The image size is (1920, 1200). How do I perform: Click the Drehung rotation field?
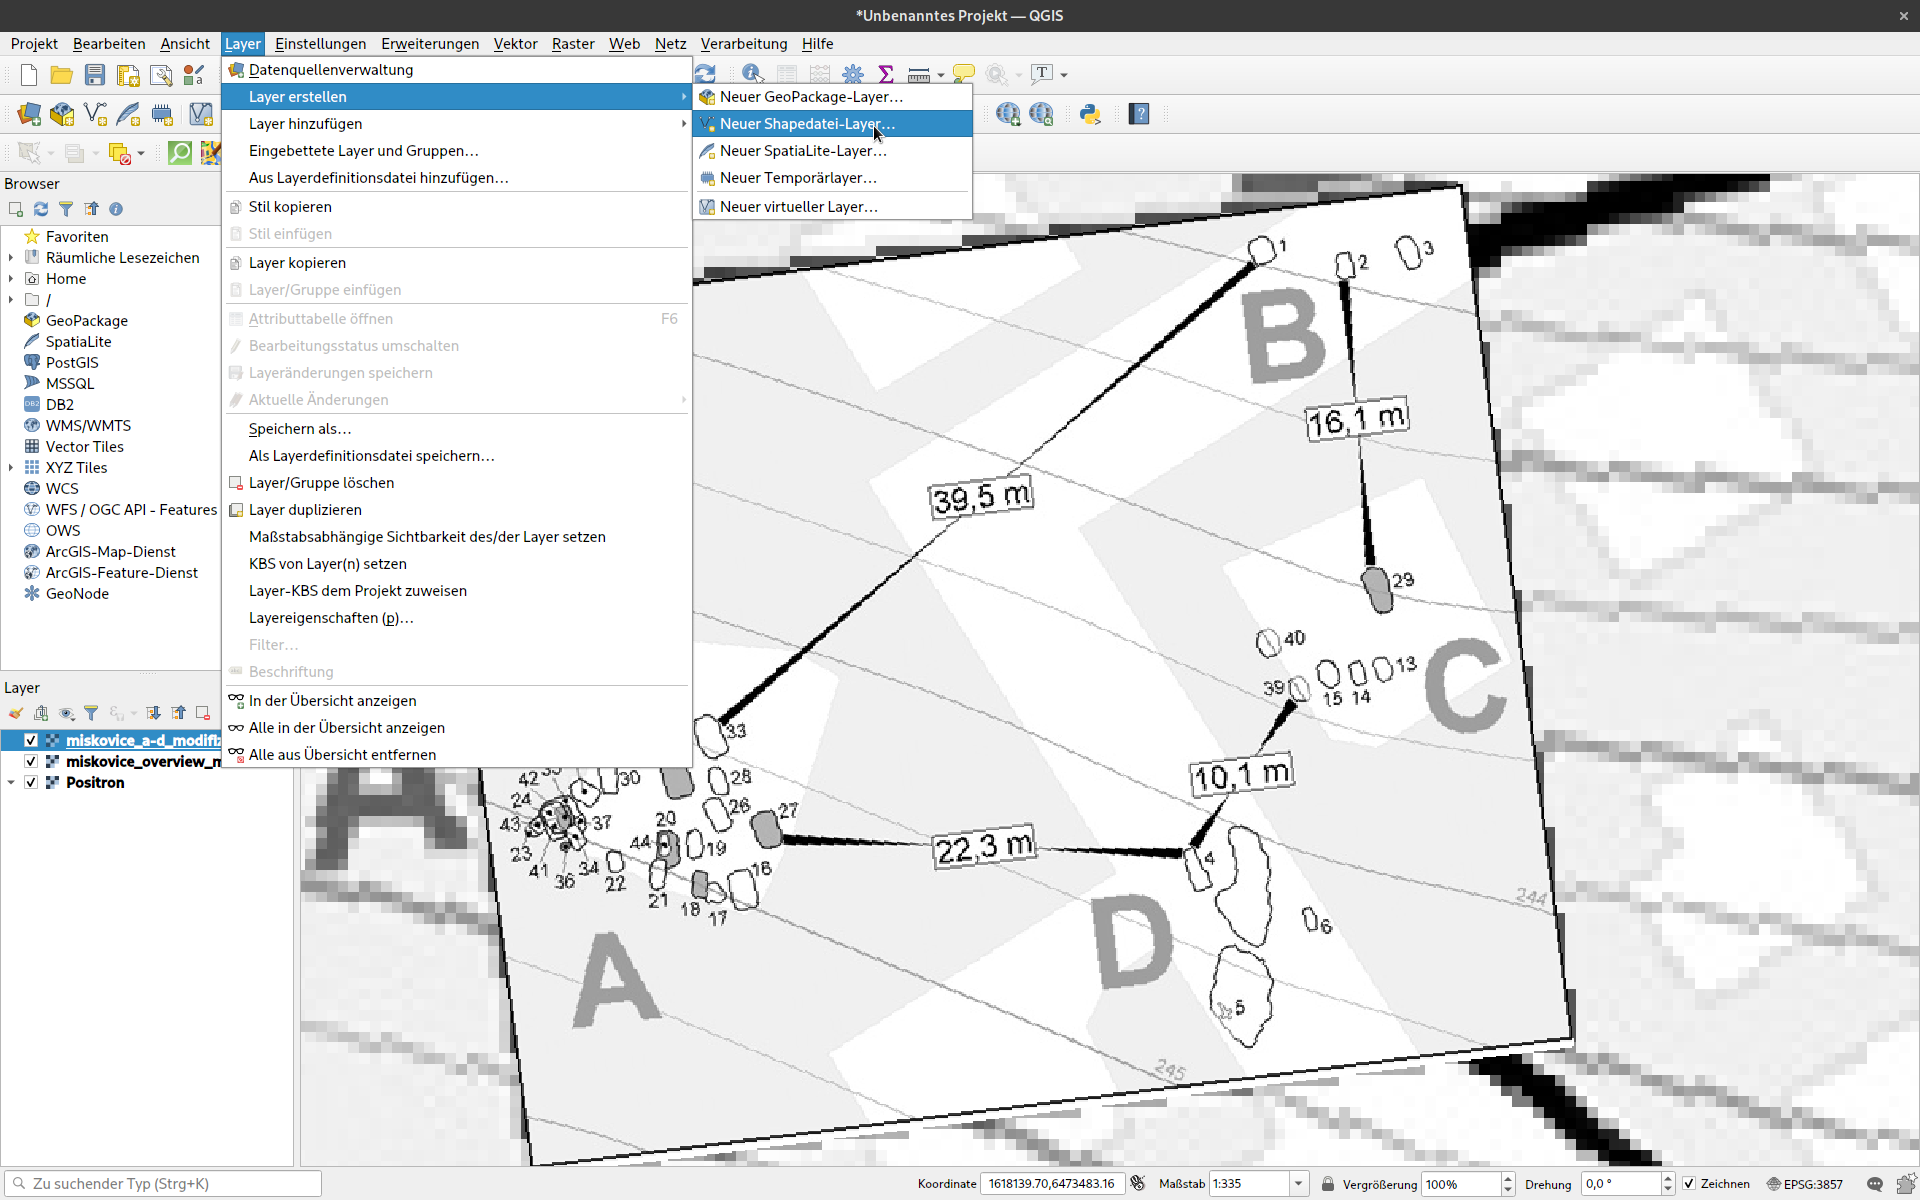pos(1620,1184)
